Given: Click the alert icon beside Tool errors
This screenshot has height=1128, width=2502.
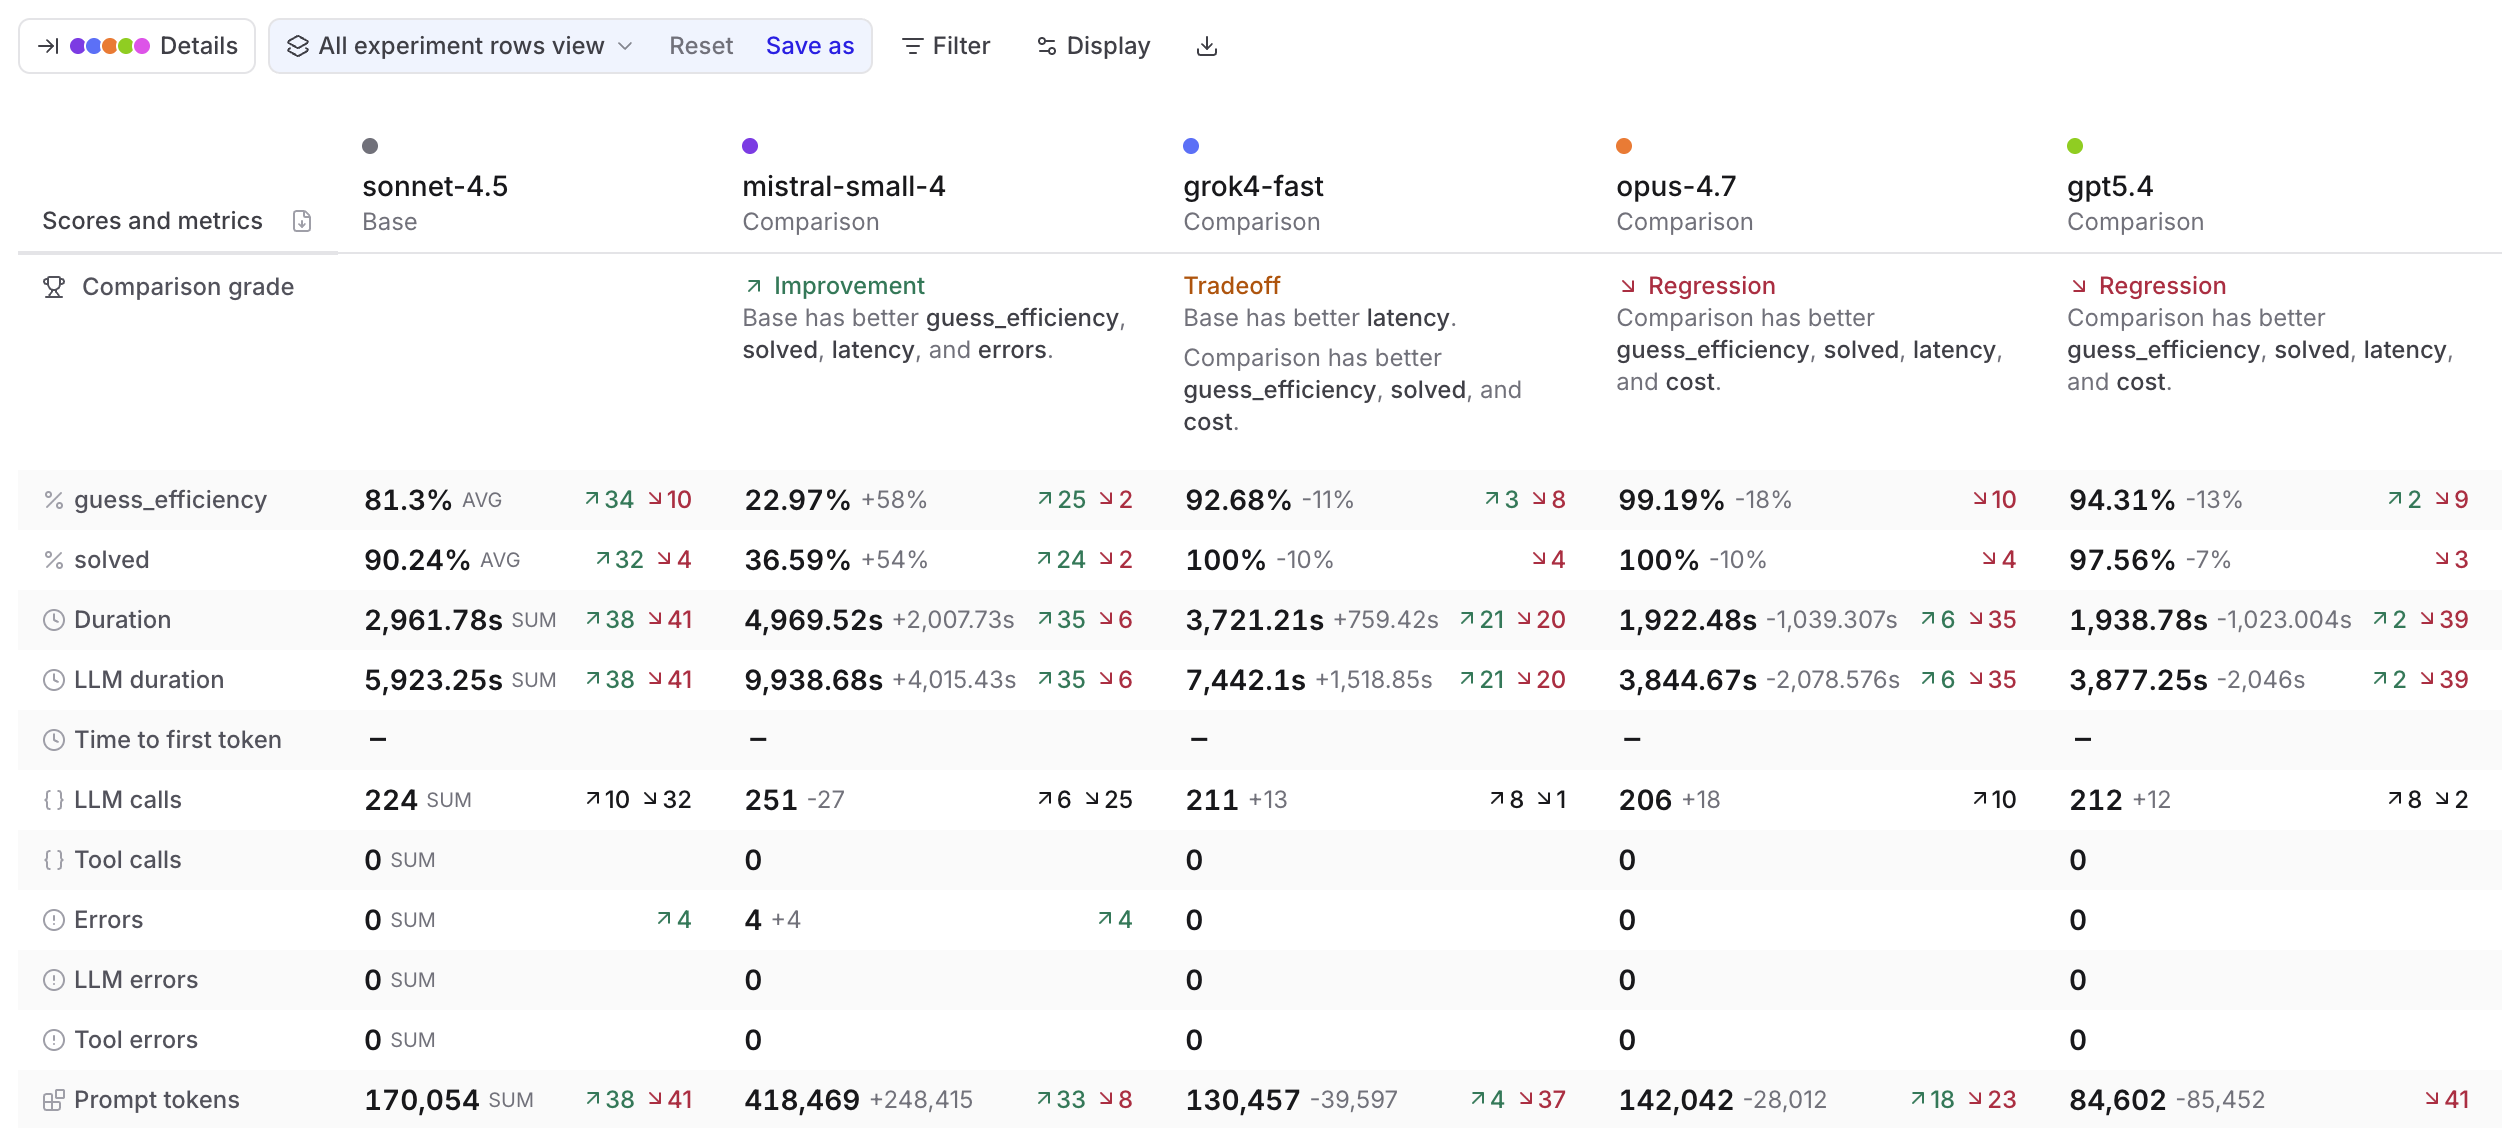Looking at the screenshot, I should (x=54, y=1040).
